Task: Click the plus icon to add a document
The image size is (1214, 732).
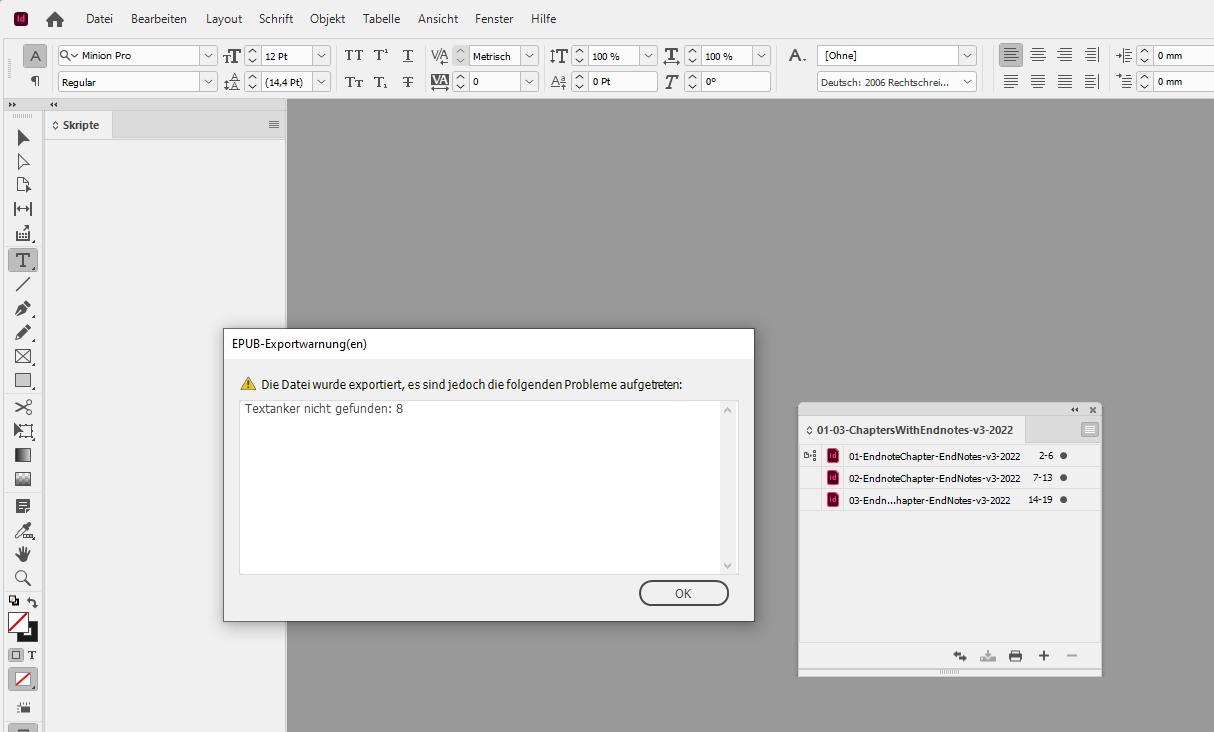Action: [1043, 655]
